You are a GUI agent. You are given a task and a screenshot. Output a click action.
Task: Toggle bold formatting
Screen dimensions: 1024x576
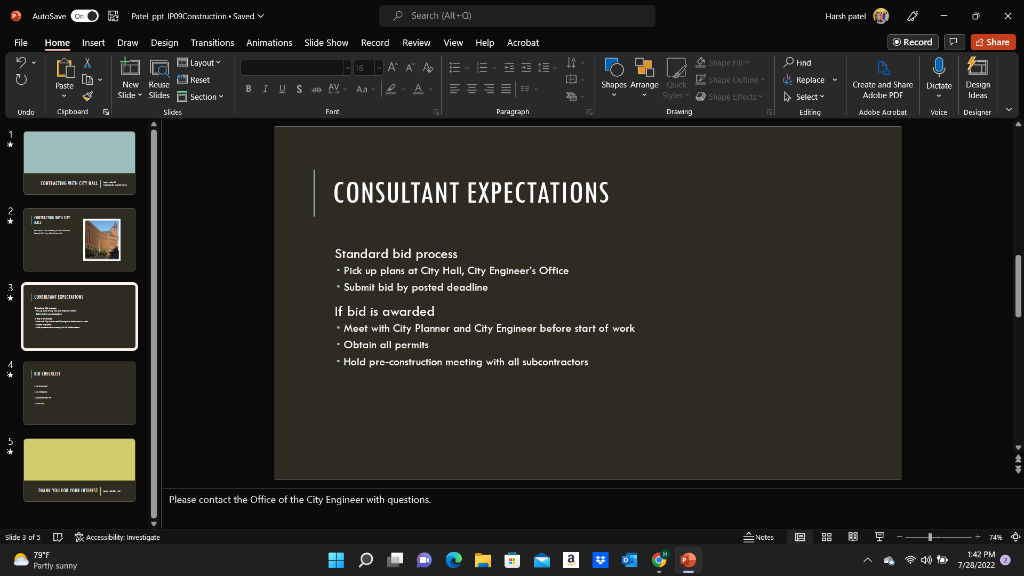(x=248, y=88)
